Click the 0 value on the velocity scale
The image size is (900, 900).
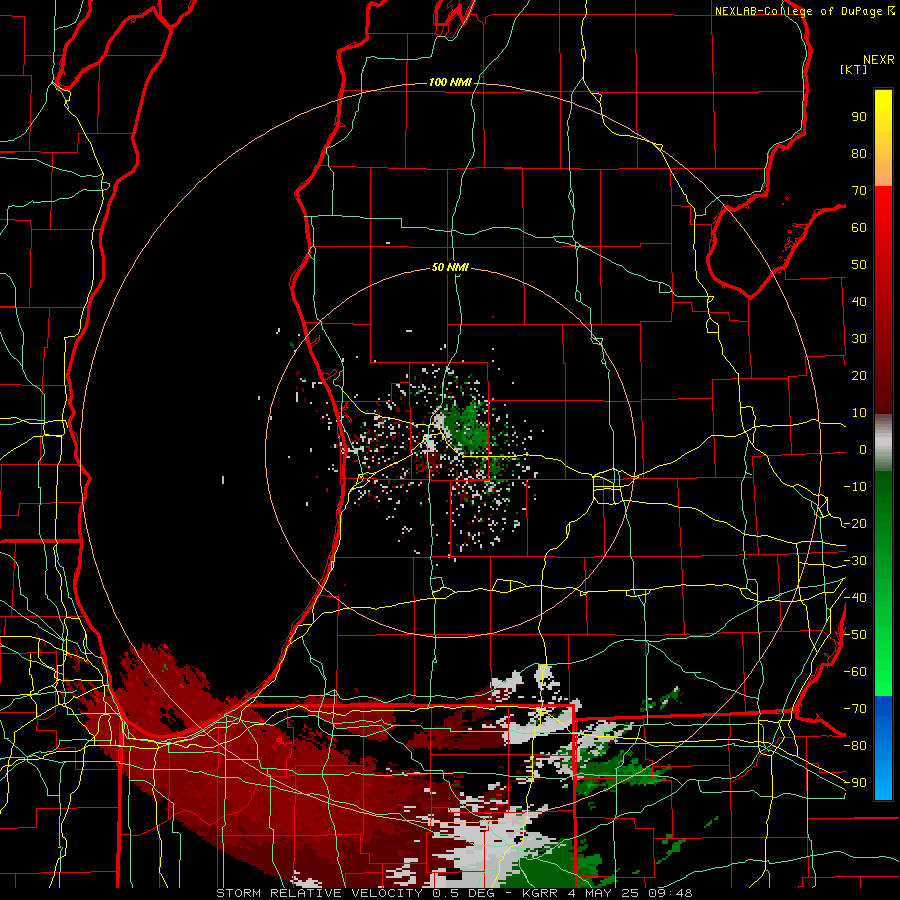(x=863, y=450)
